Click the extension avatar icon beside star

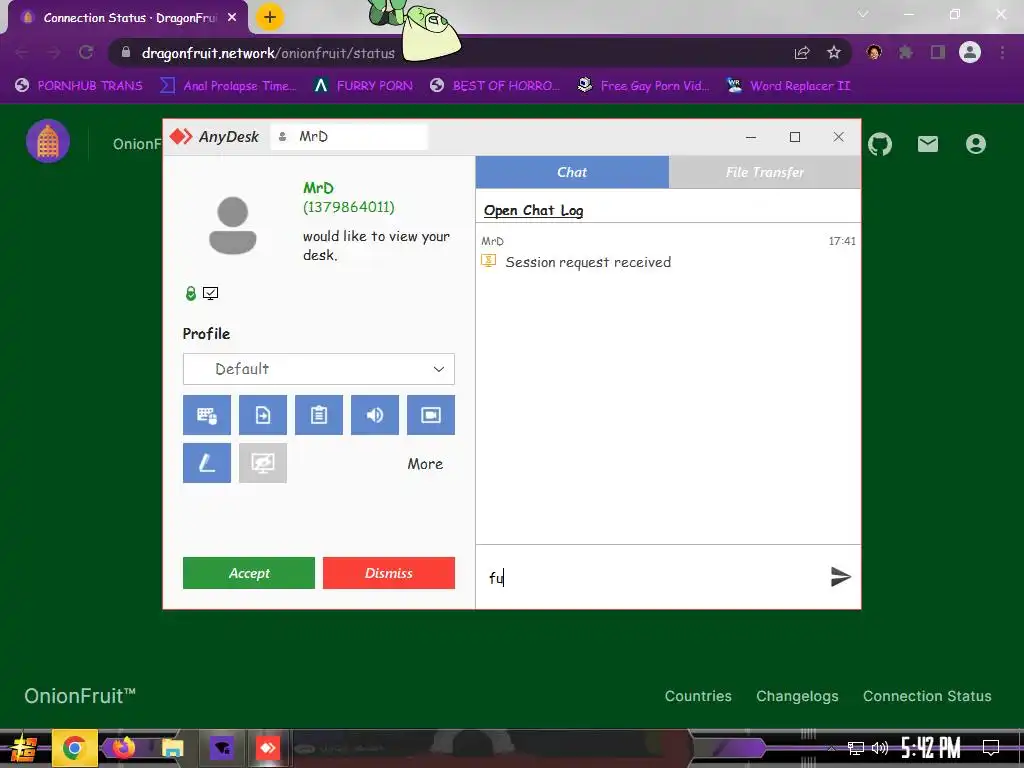[874, 52]
